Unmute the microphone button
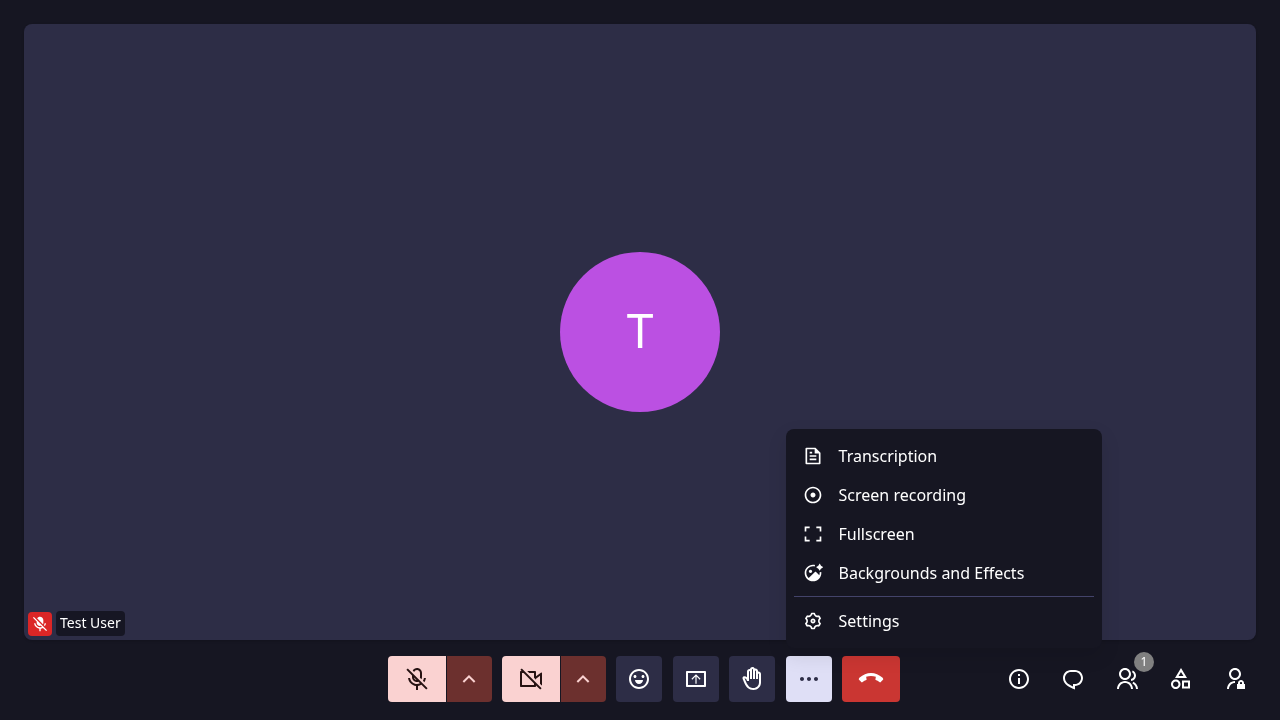Image resolution: width=1280 pixels, height=720 pixels. click(x=417, y=679)
